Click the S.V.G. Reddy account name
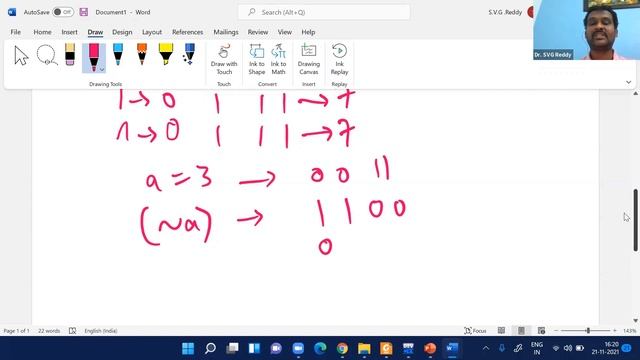Image resolution: width=640 pixels, height=360 pixels. 505,12
